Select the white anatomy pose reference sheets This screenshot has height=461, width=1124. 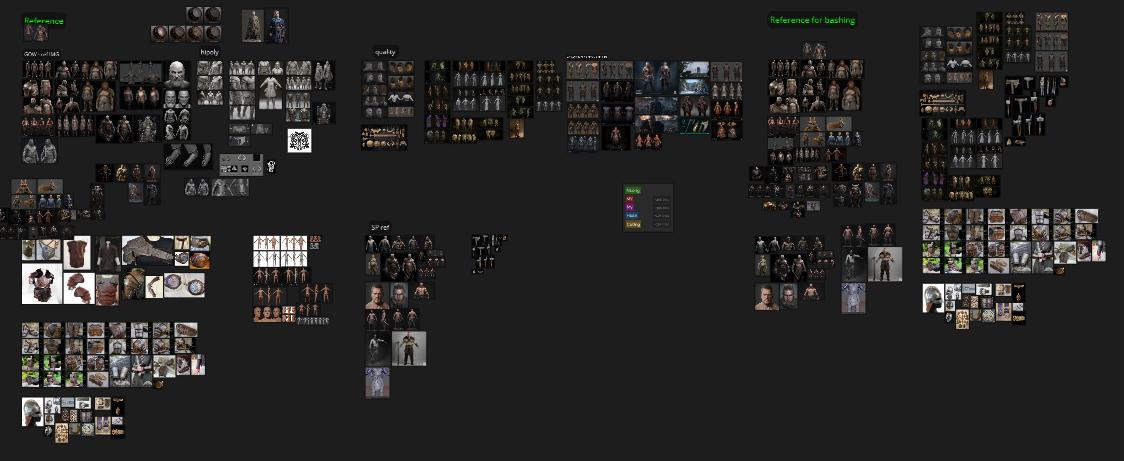point(280,252)
